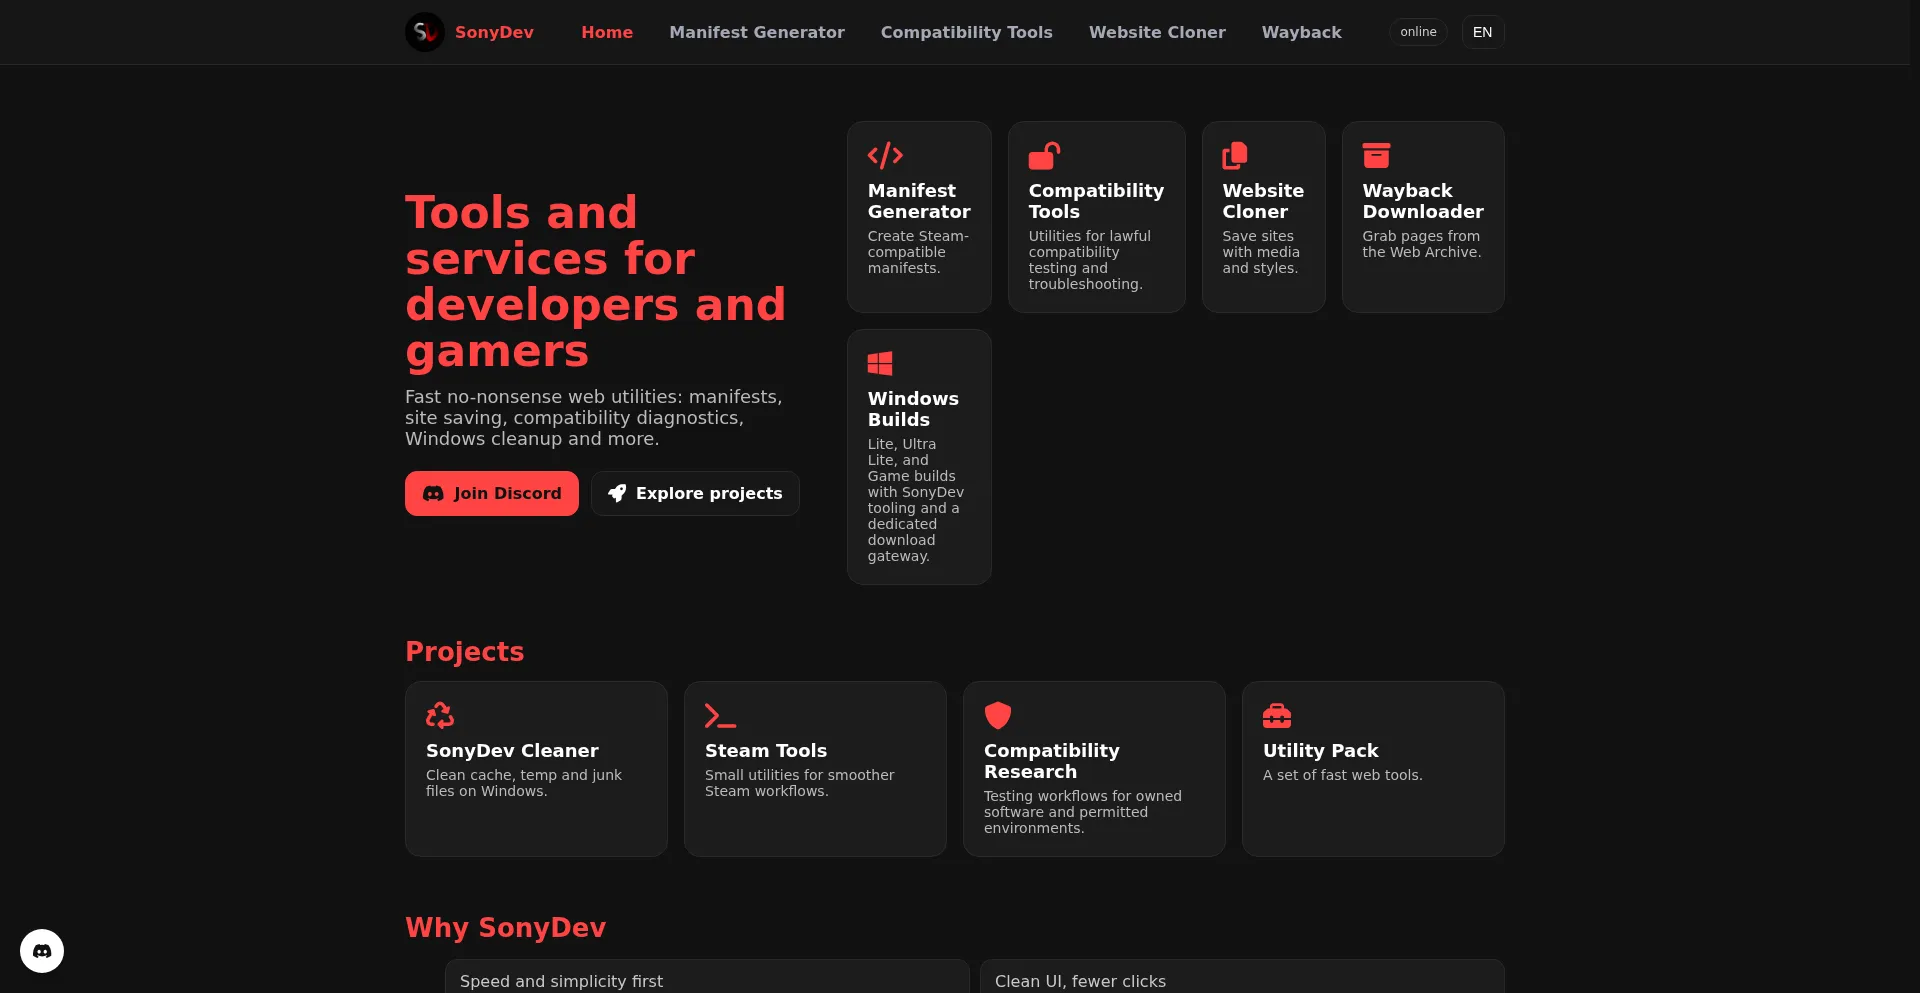Click 'Clean UI, fewer clicks' card

(x=1242, y=977)
